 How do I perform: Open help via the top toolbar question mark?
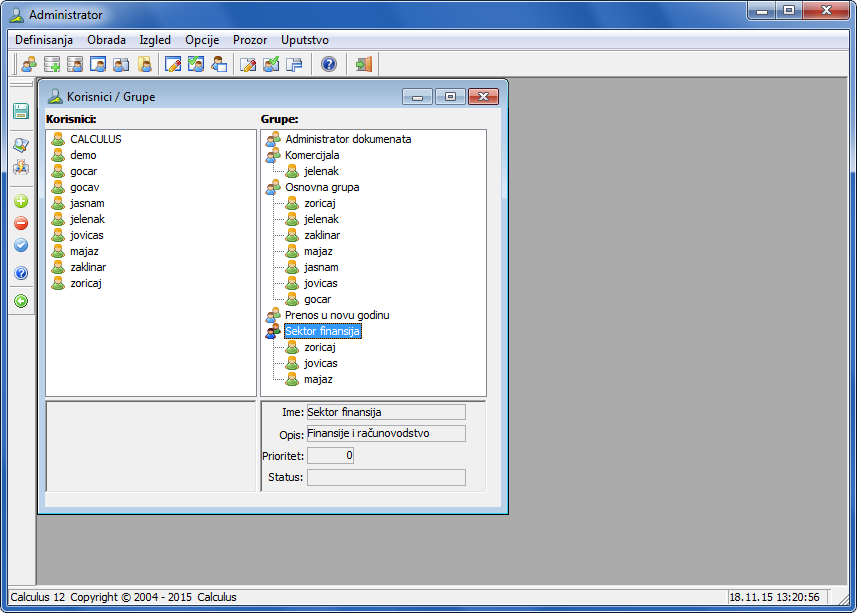click(328, 64)
